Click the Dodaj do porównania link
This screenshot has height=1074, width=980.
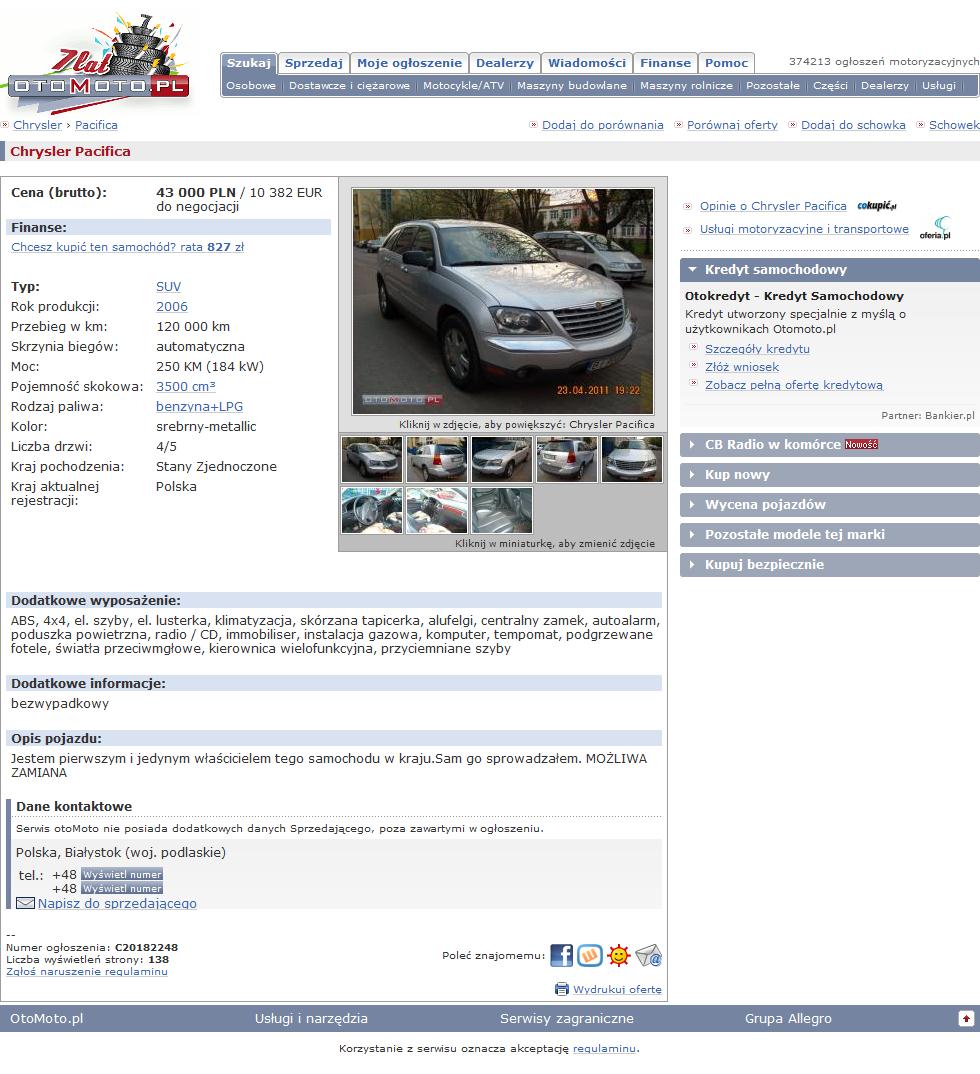pyautogui.click(x=602, y=125)
